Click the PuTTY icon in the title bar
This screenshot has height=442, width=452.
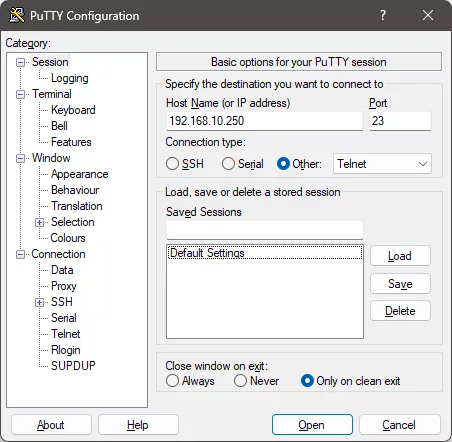point(17,15)
